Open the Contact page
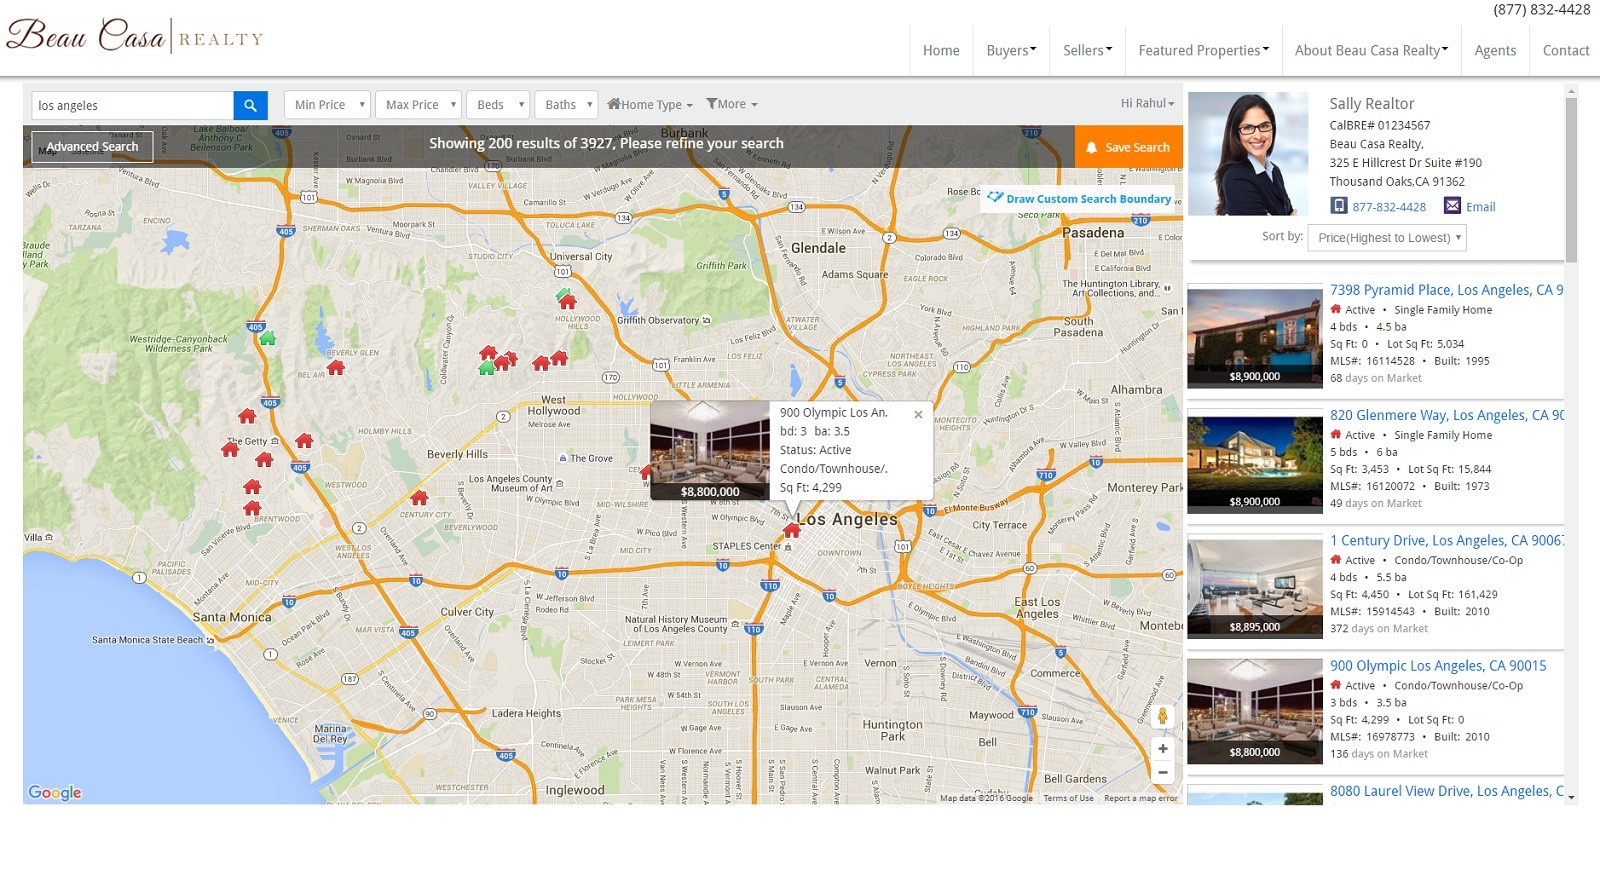 [1565, 50]
